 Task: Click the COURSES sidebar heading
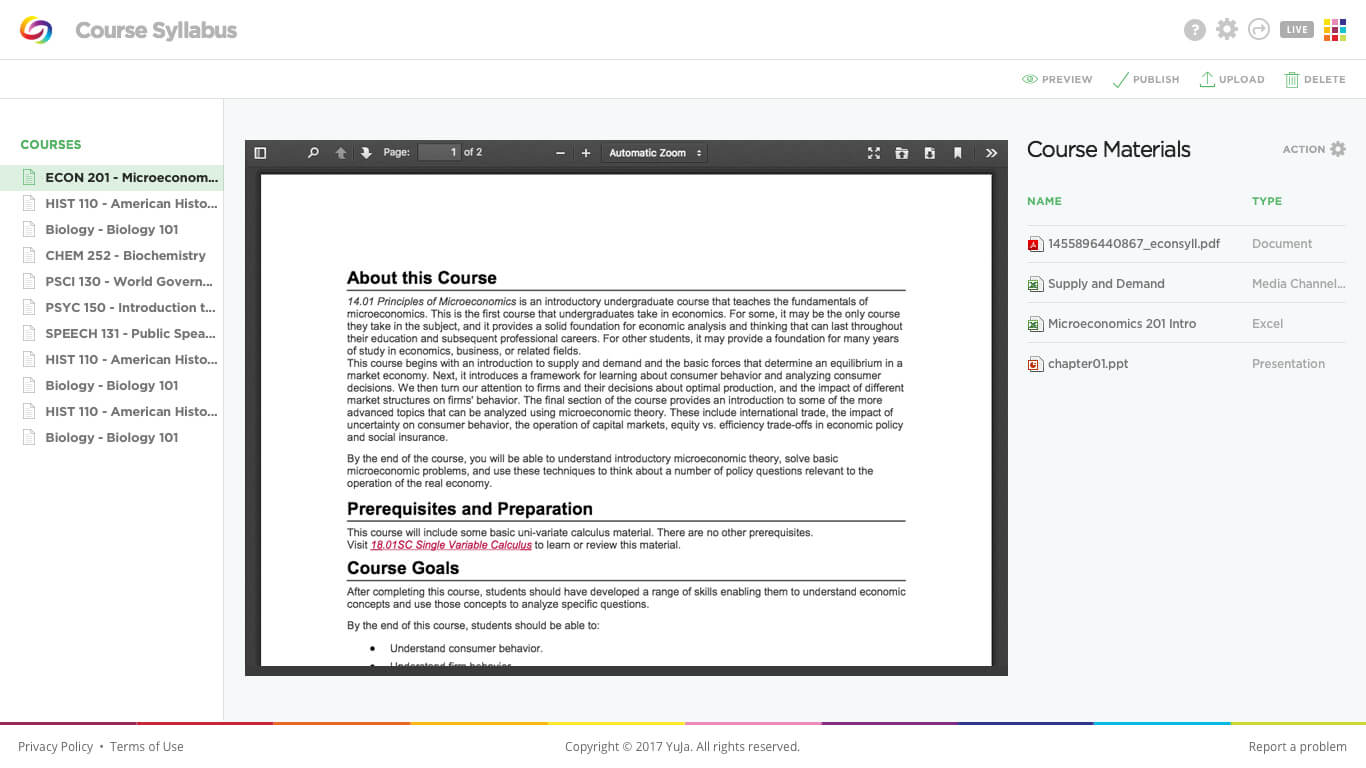pyautogui.click(x=51, y=144)
